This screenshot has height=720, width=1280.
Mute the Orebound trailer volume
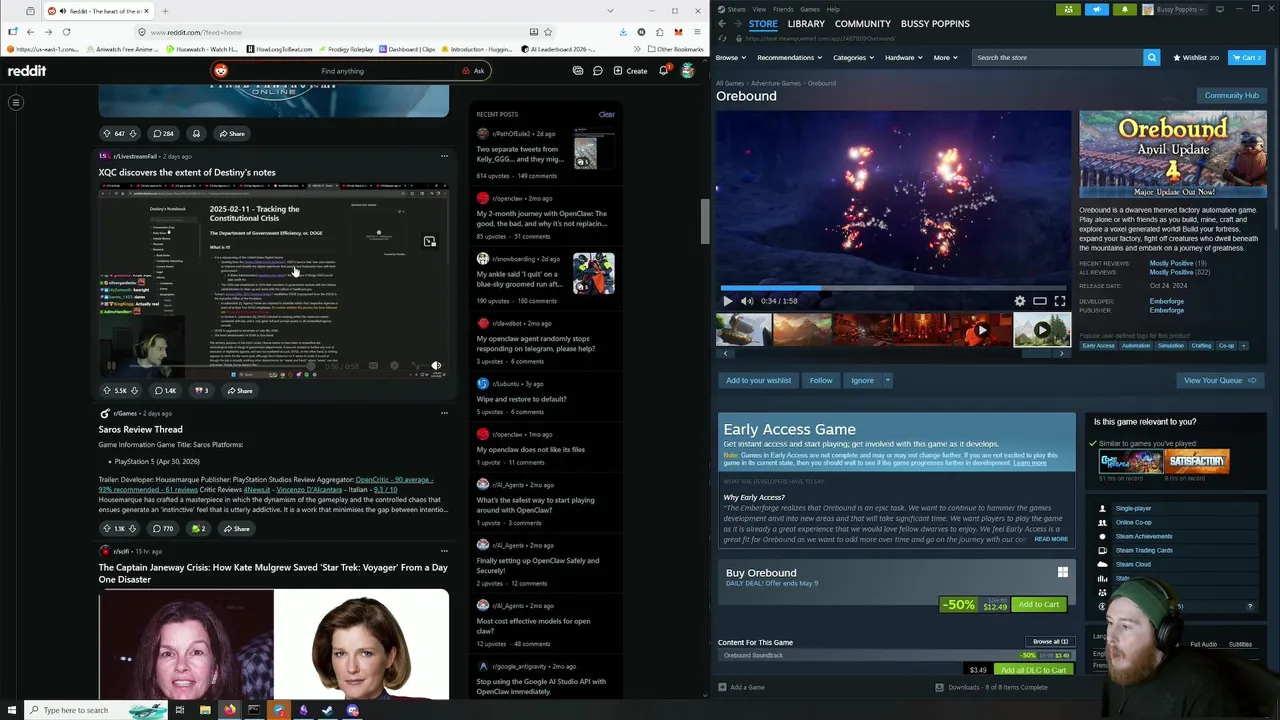coord(747,300)
